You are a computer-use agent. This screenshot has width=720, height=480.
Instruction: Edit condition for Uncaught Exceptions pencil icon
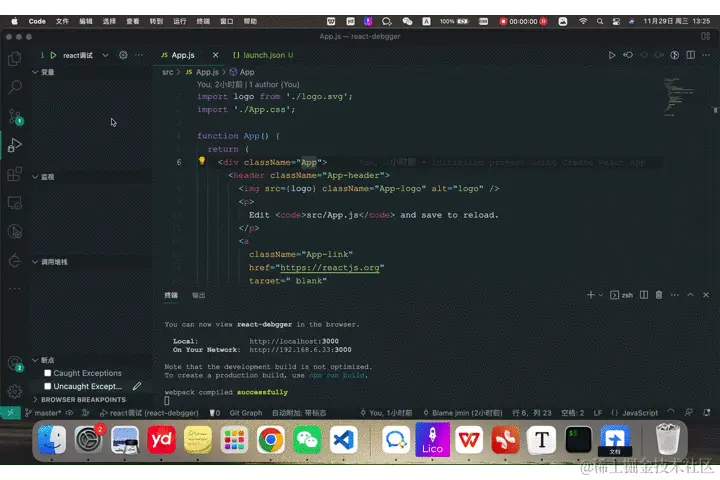point(137,386)
